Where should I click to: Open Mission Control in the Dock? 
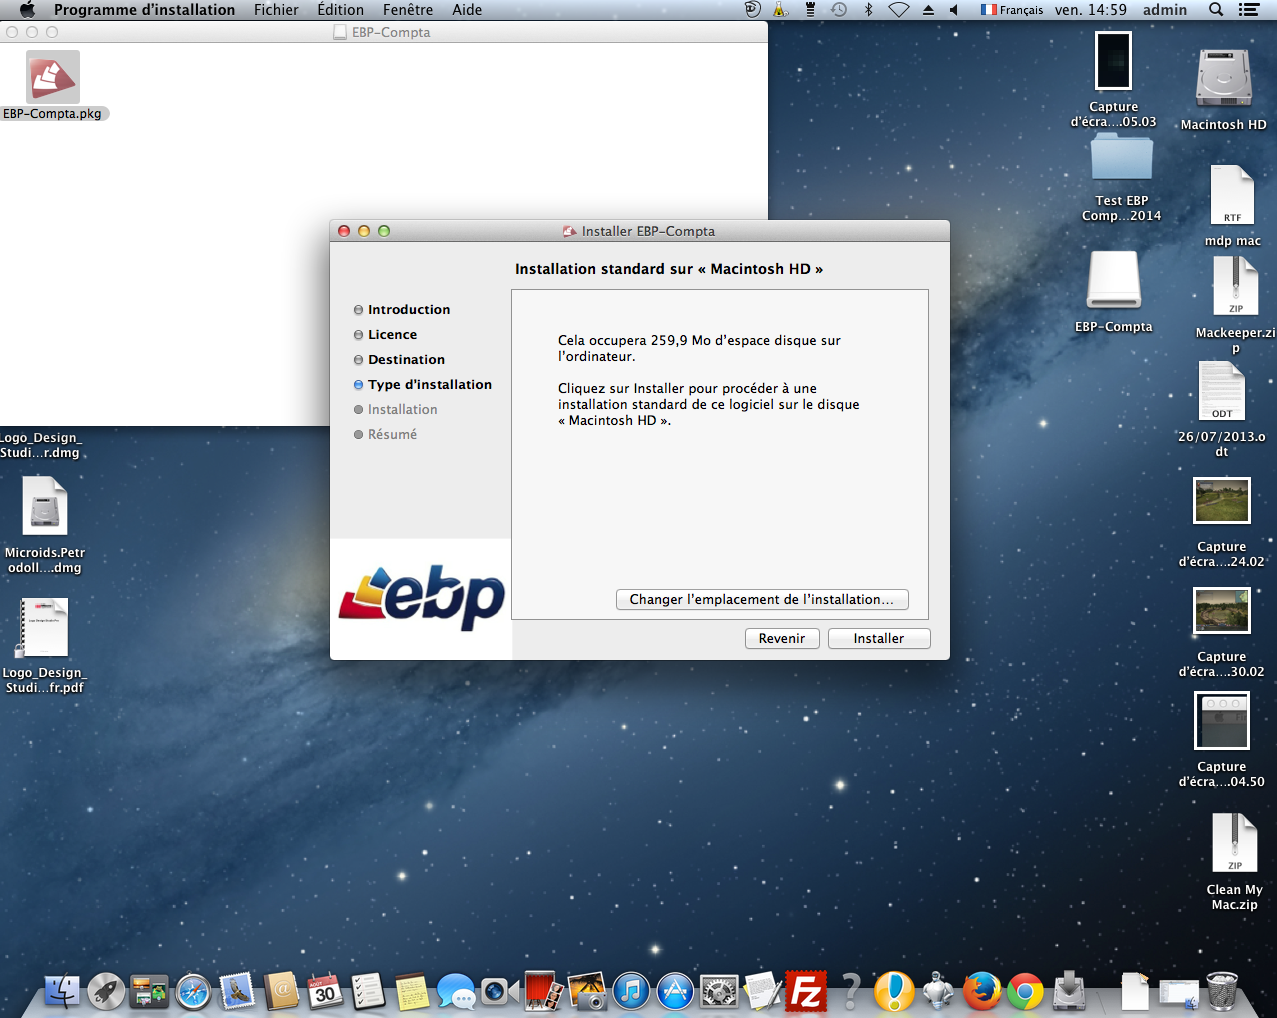[x=150, y=991]
